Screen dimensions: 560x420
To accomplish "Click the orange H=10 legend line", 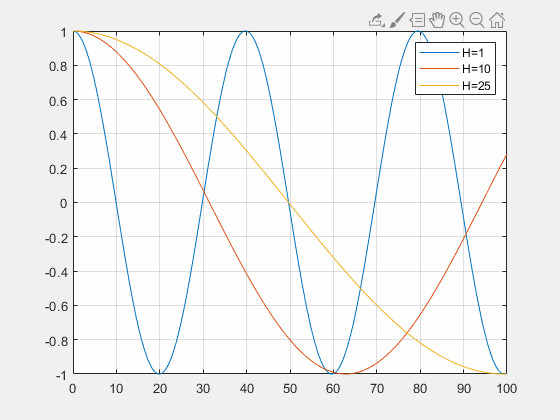I will (439, 69).
